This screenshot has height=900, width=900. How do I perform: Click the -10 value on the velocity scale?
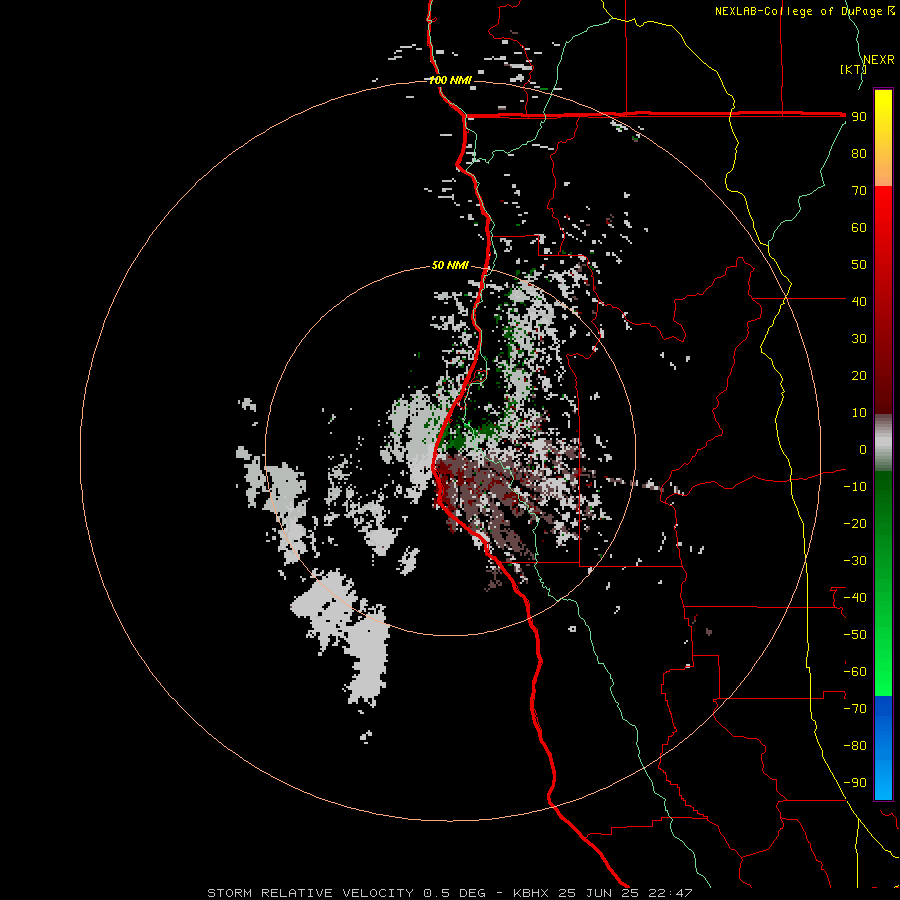(x=855, y=487)
